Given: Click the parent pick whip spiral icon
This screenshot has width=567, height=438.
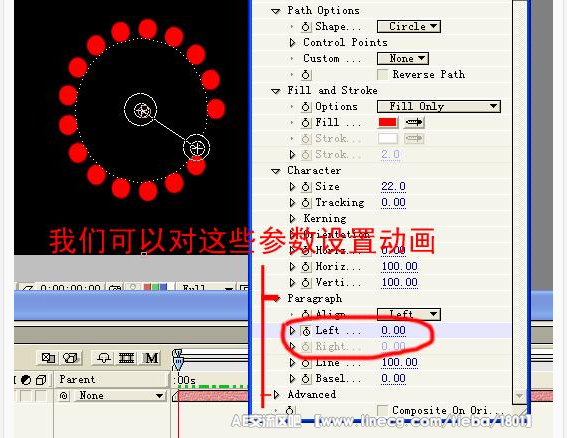Looking at the screenshot, I should (64, 396).
